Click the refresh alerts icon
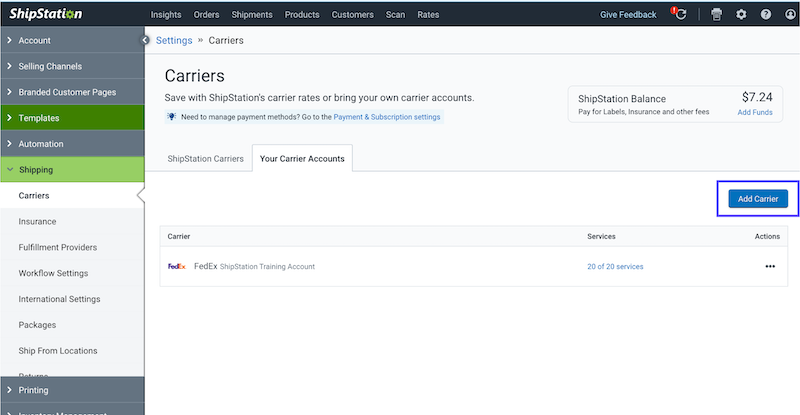Viewport: 800px width, 415px height. [680, 15]
